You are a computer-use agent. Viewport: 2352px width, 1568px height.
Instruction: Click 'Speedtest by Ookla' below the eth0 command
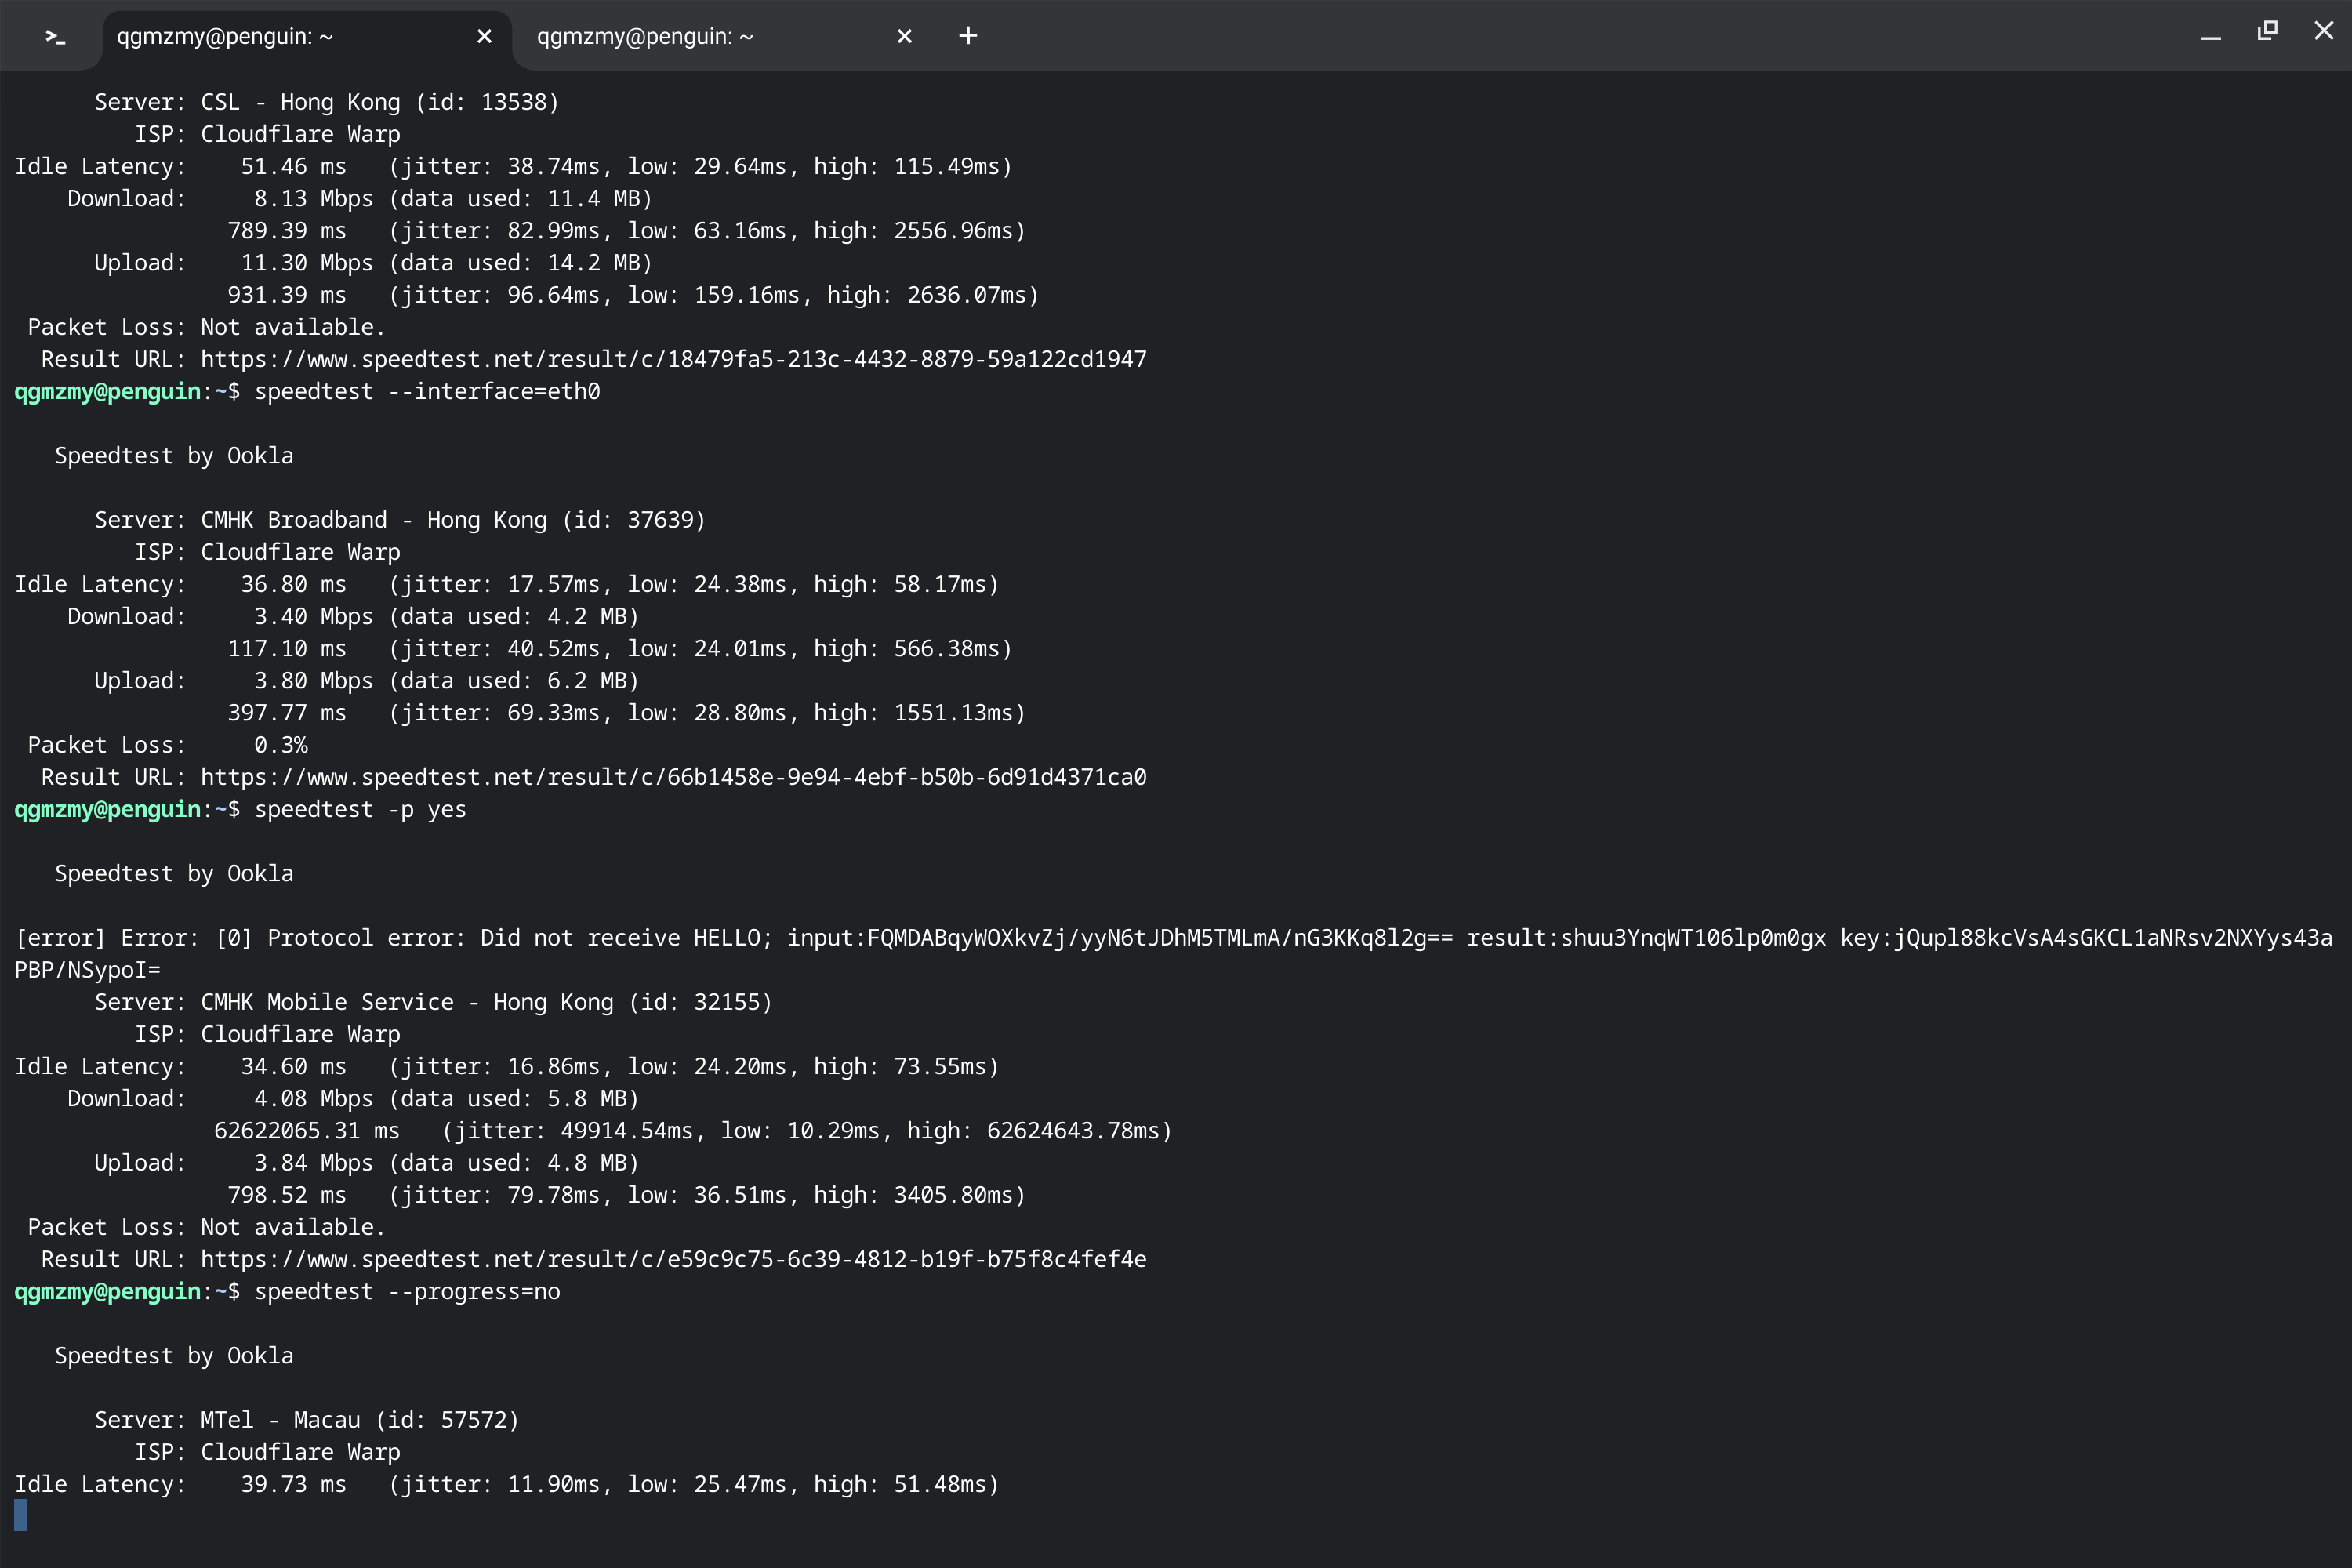point(174,456)
